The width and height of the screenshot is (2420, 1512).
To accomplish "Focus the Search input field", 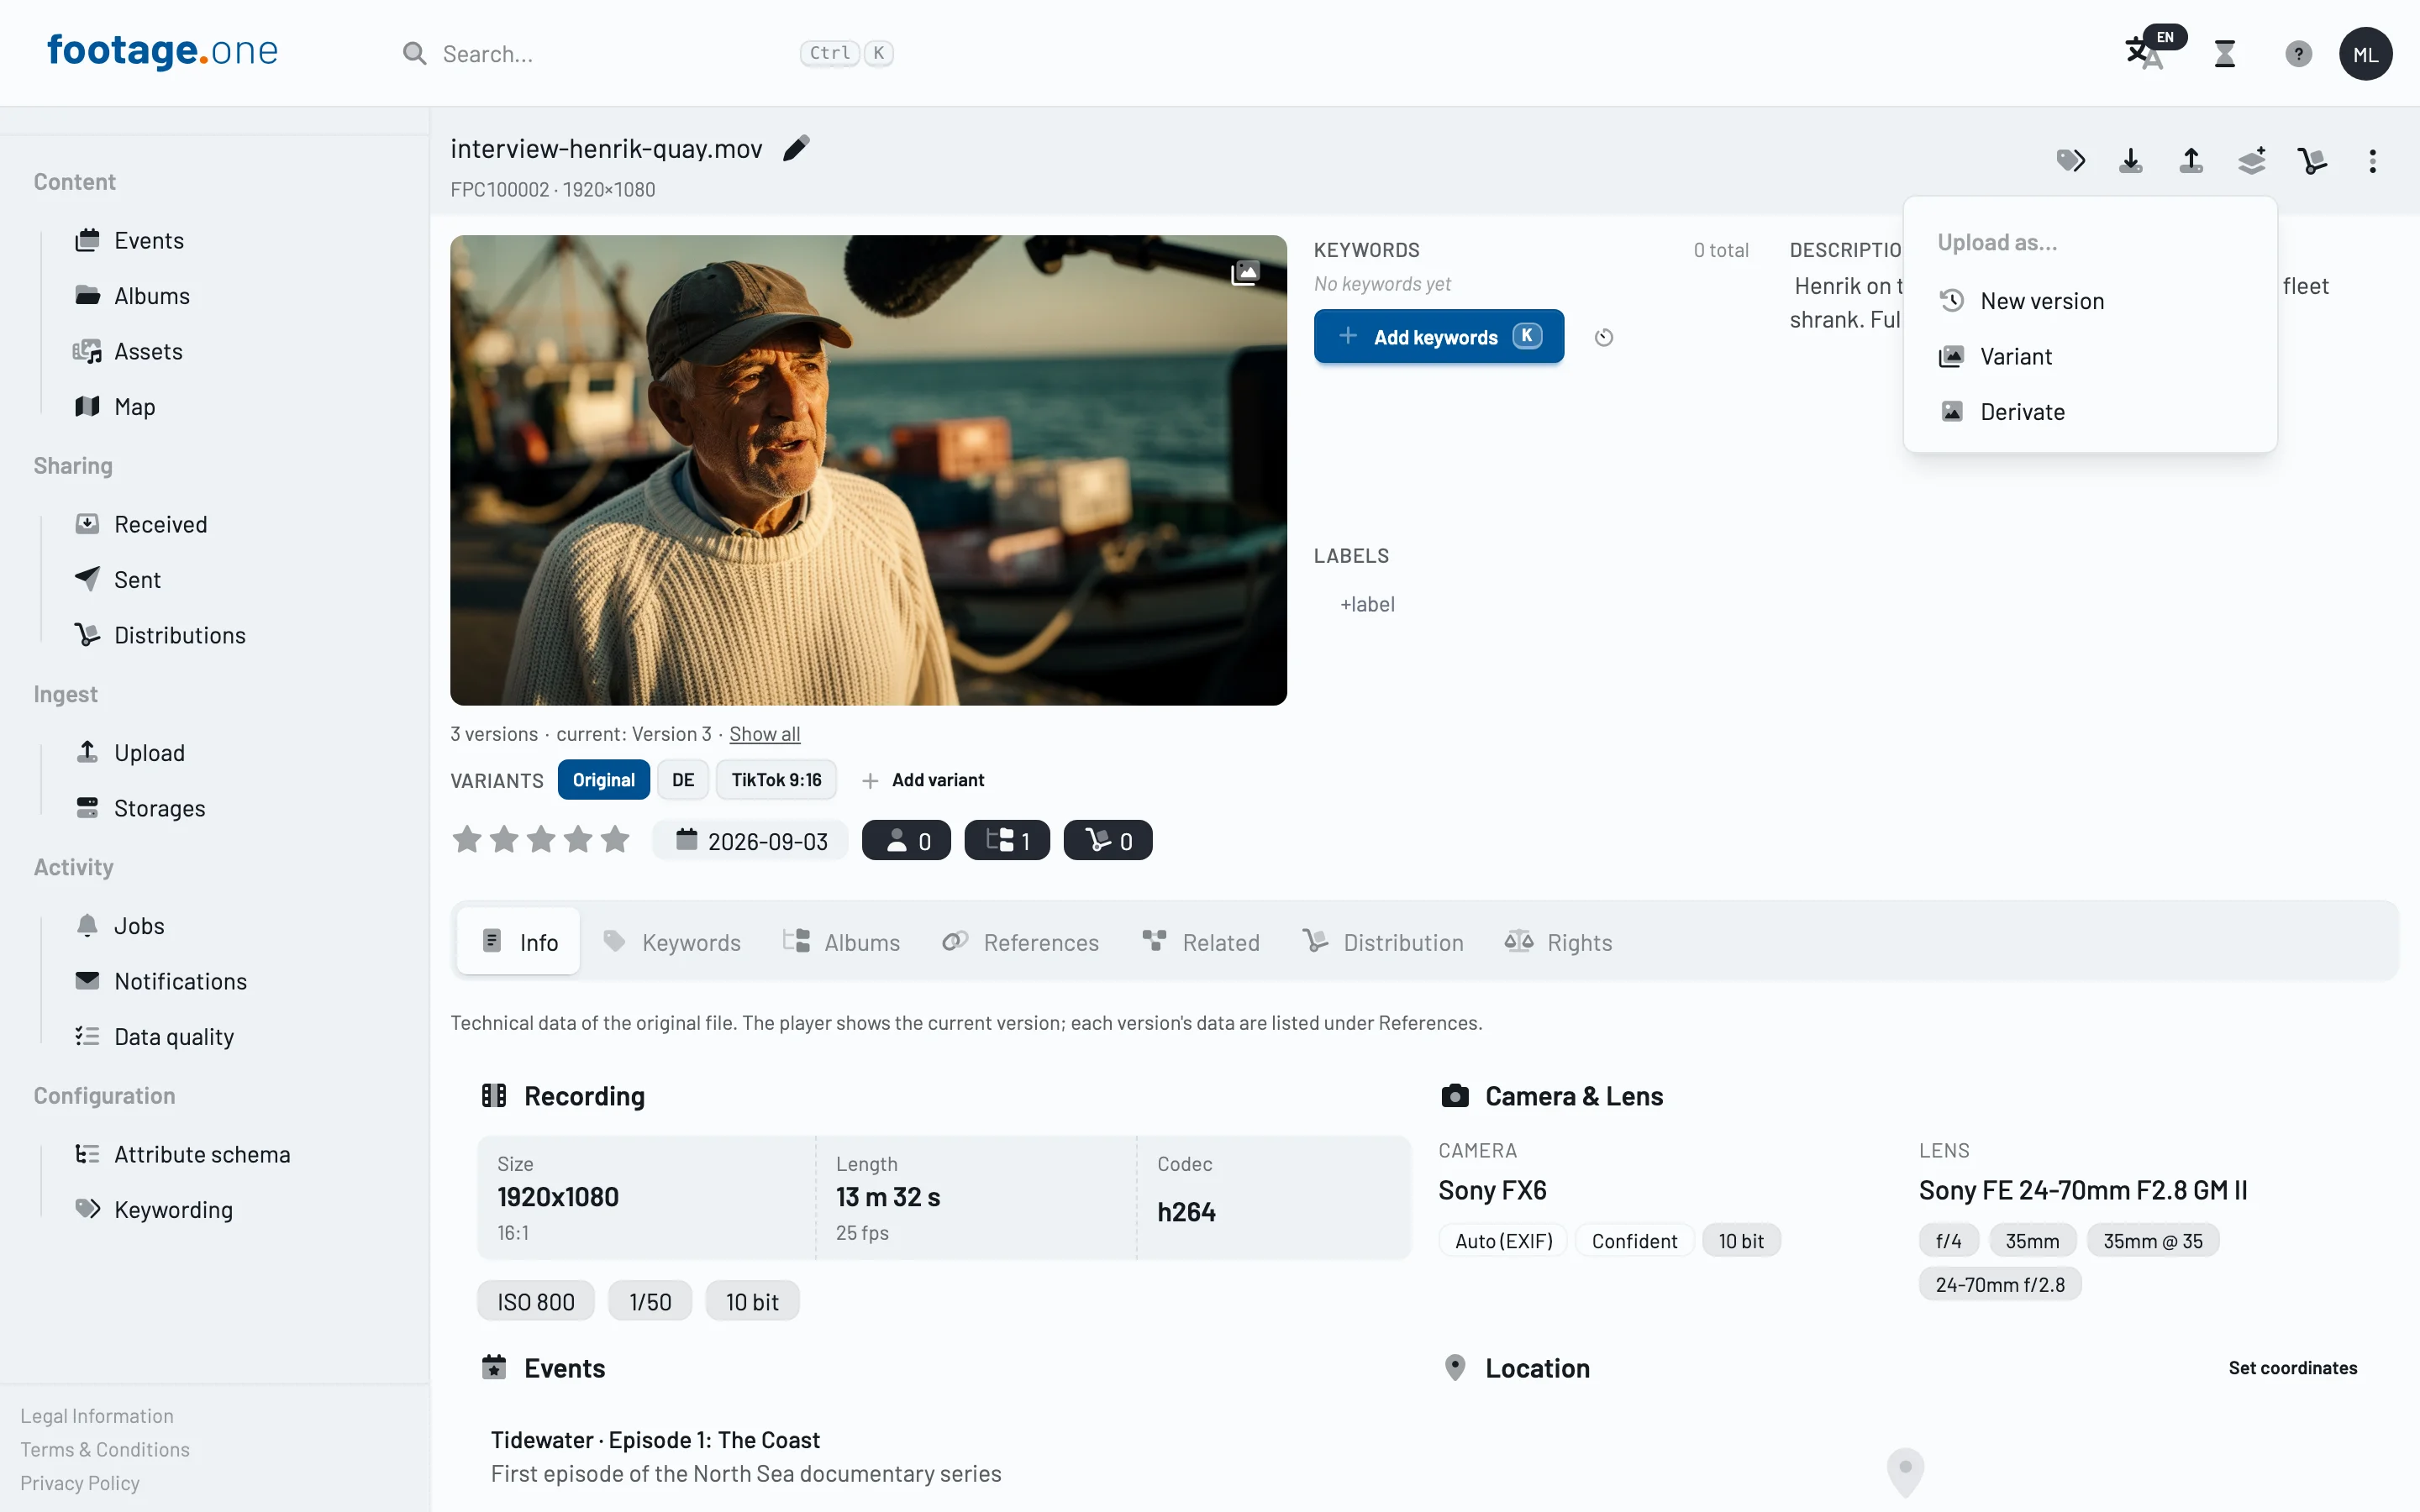I will [646, 54].
